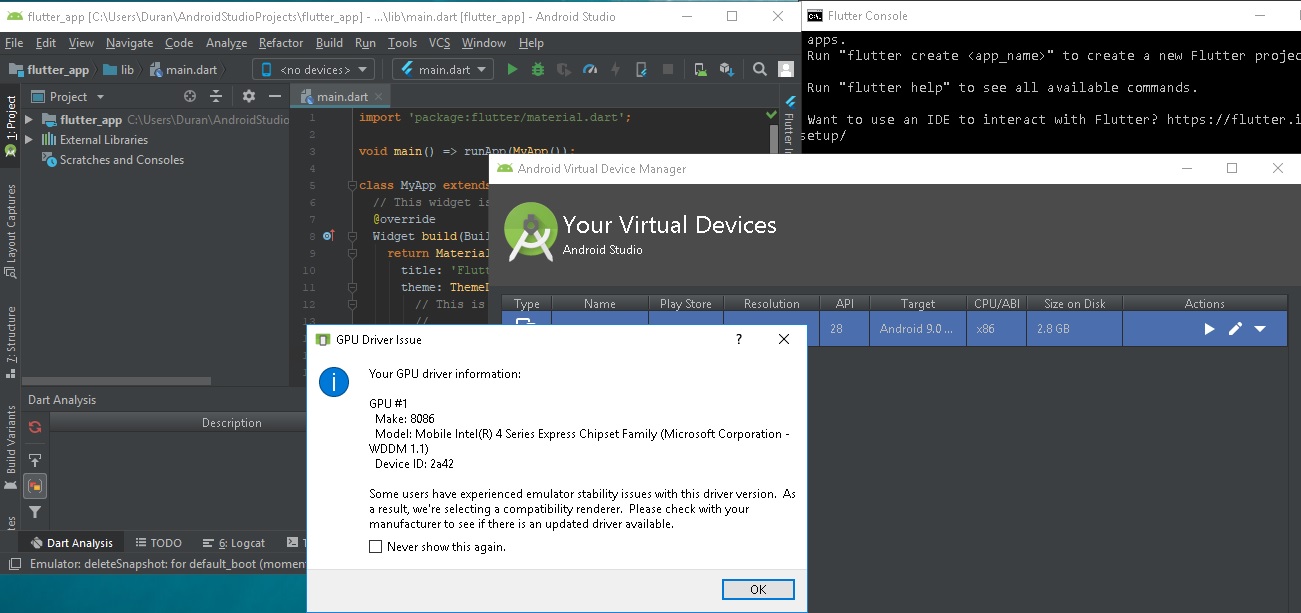This screenshot has height=613, width=1301.
Task: Click the Flutter Hot Reload lightning icon
Action: [615, 69]
